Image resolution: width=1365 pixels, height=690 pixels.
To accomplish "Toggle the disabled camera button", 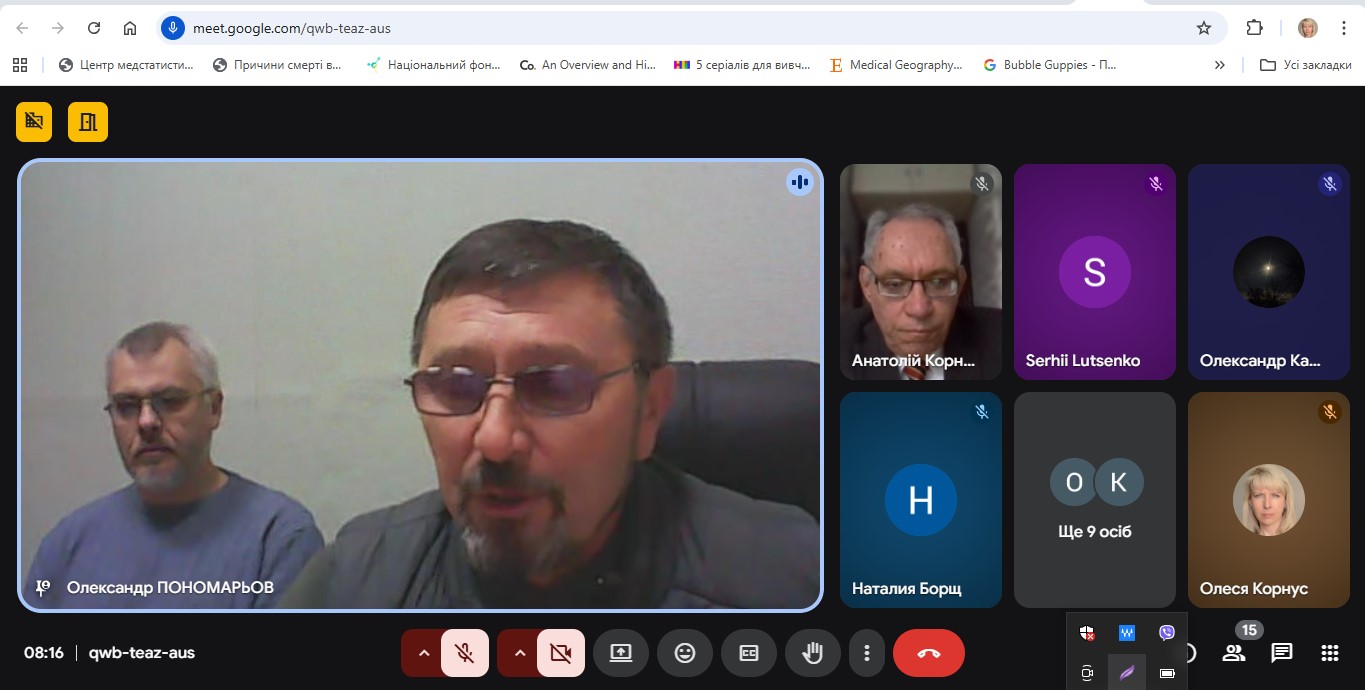I will 560,653.
